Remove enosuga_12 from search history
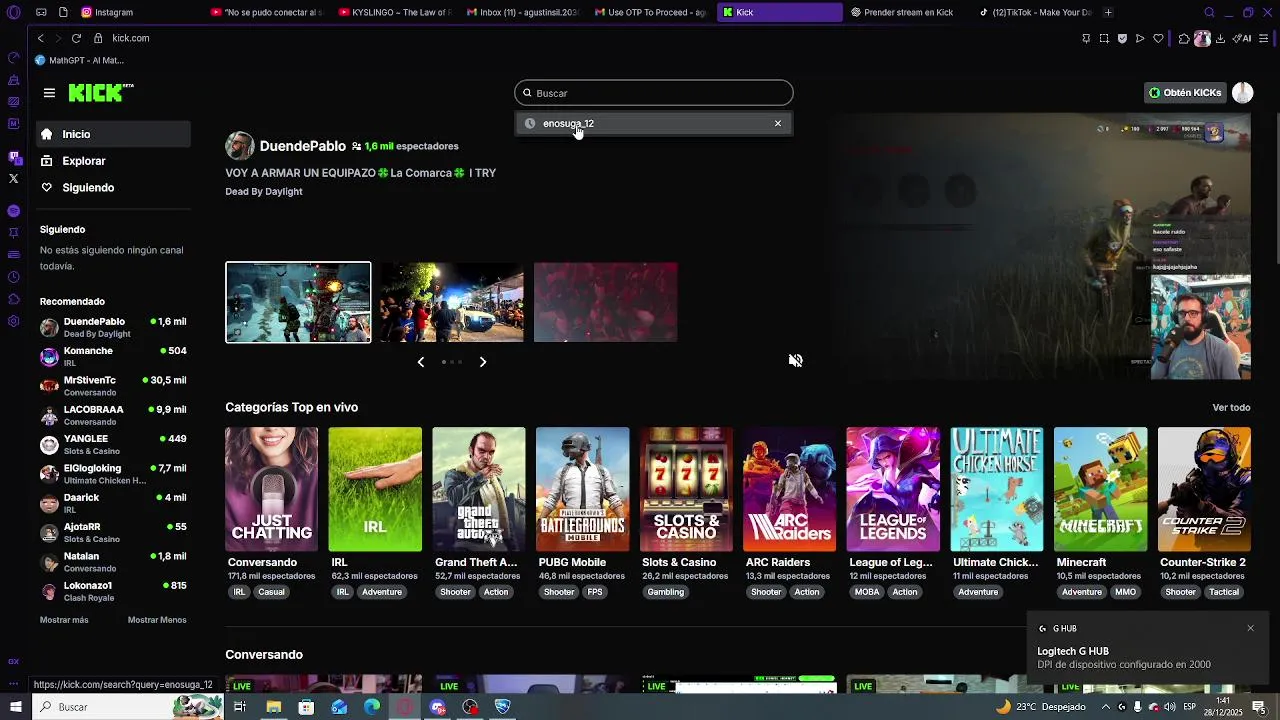The width and height of the screenshot is (1280, 720). click(x=778, y=124)
